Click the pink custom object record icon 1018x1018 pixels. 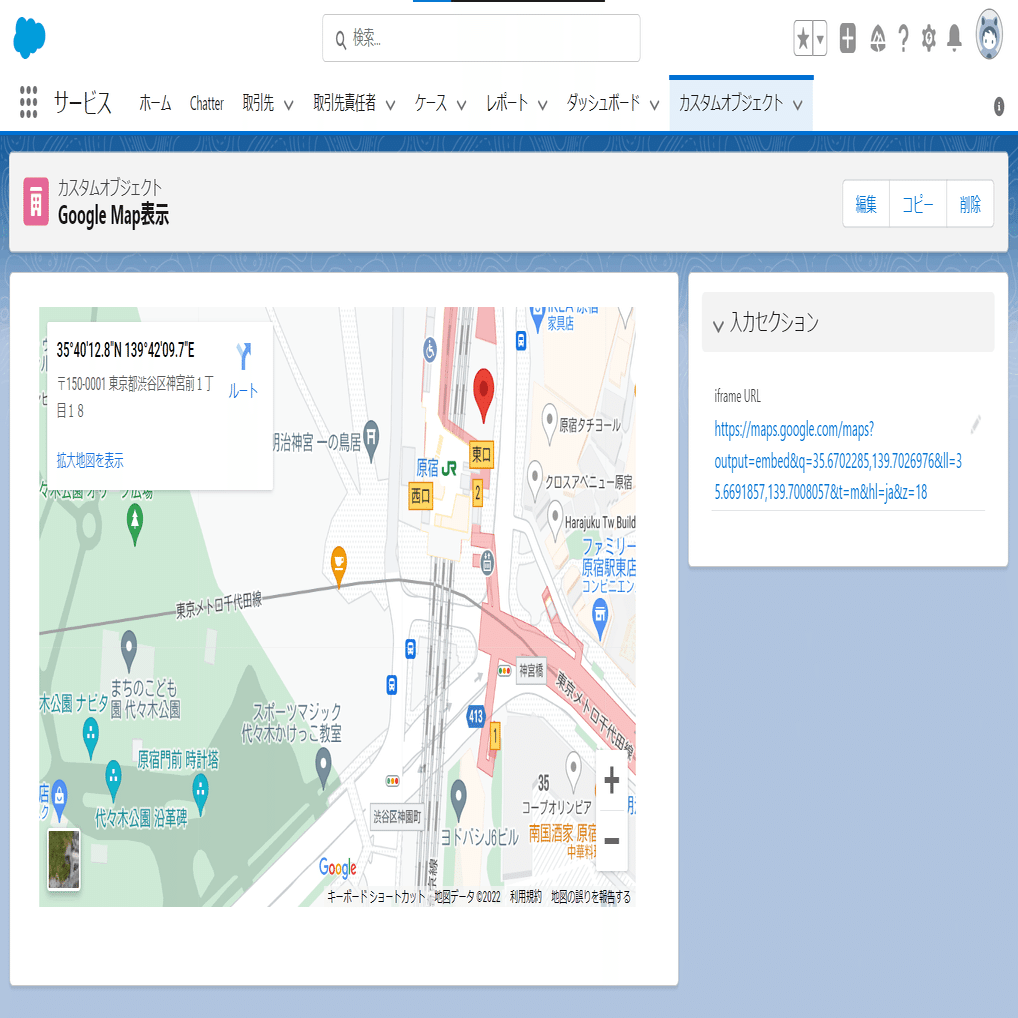36,201
